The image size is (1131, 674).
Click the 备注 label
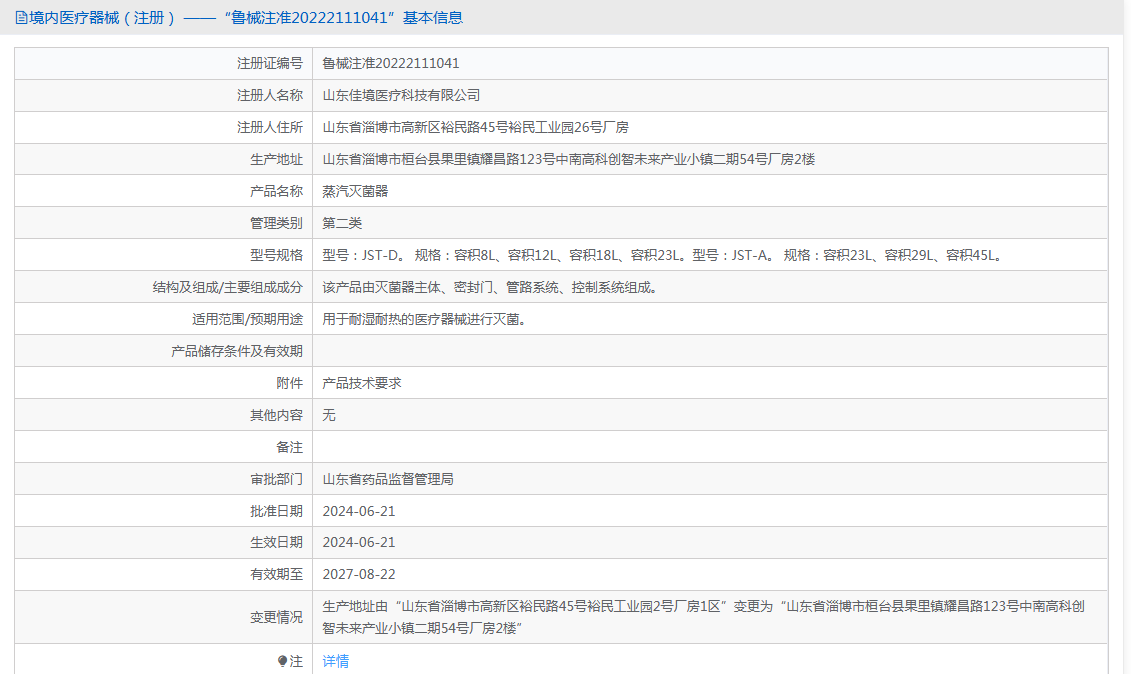(x=289, y=447)
